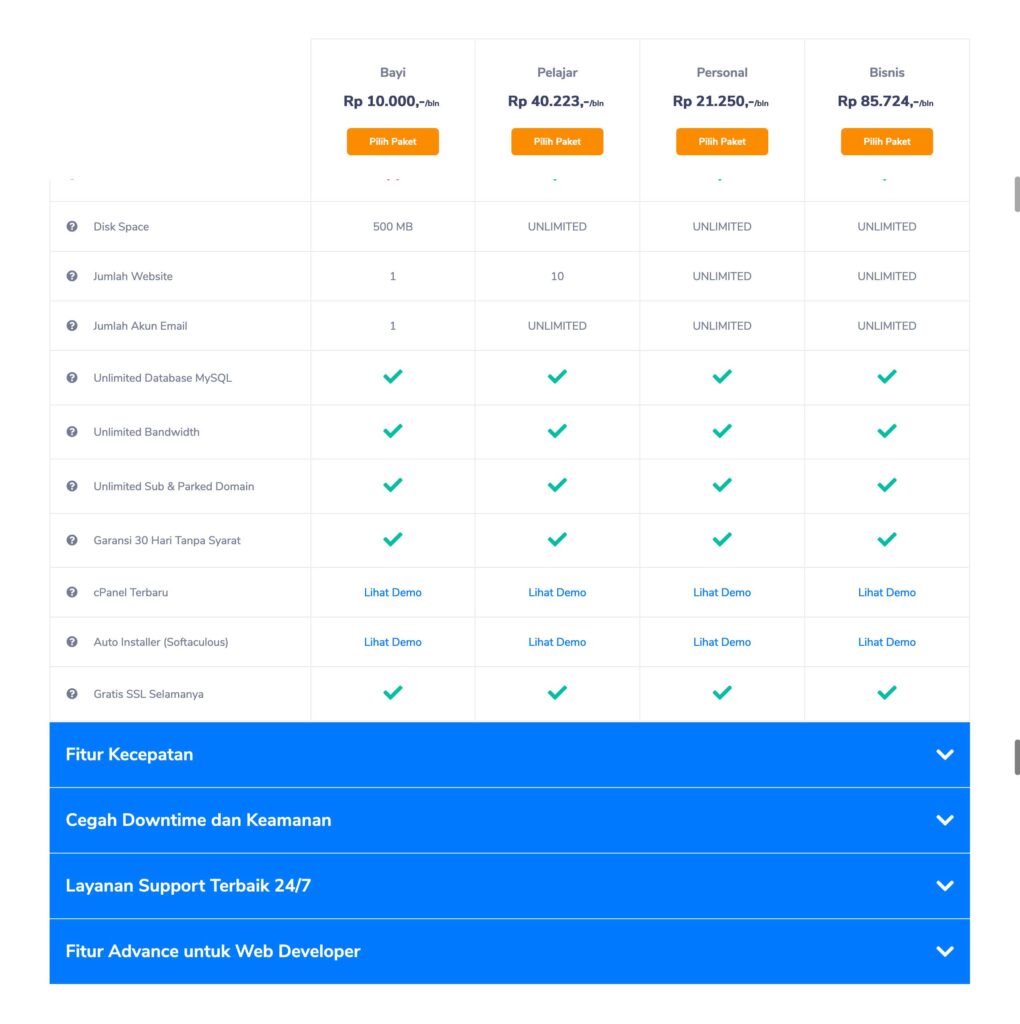Image resolution: width=1020 pixels, height=1024 pixels.
Task: View Bayi Auto Installer Lihat Demo
Action: [x=392, y=642]
